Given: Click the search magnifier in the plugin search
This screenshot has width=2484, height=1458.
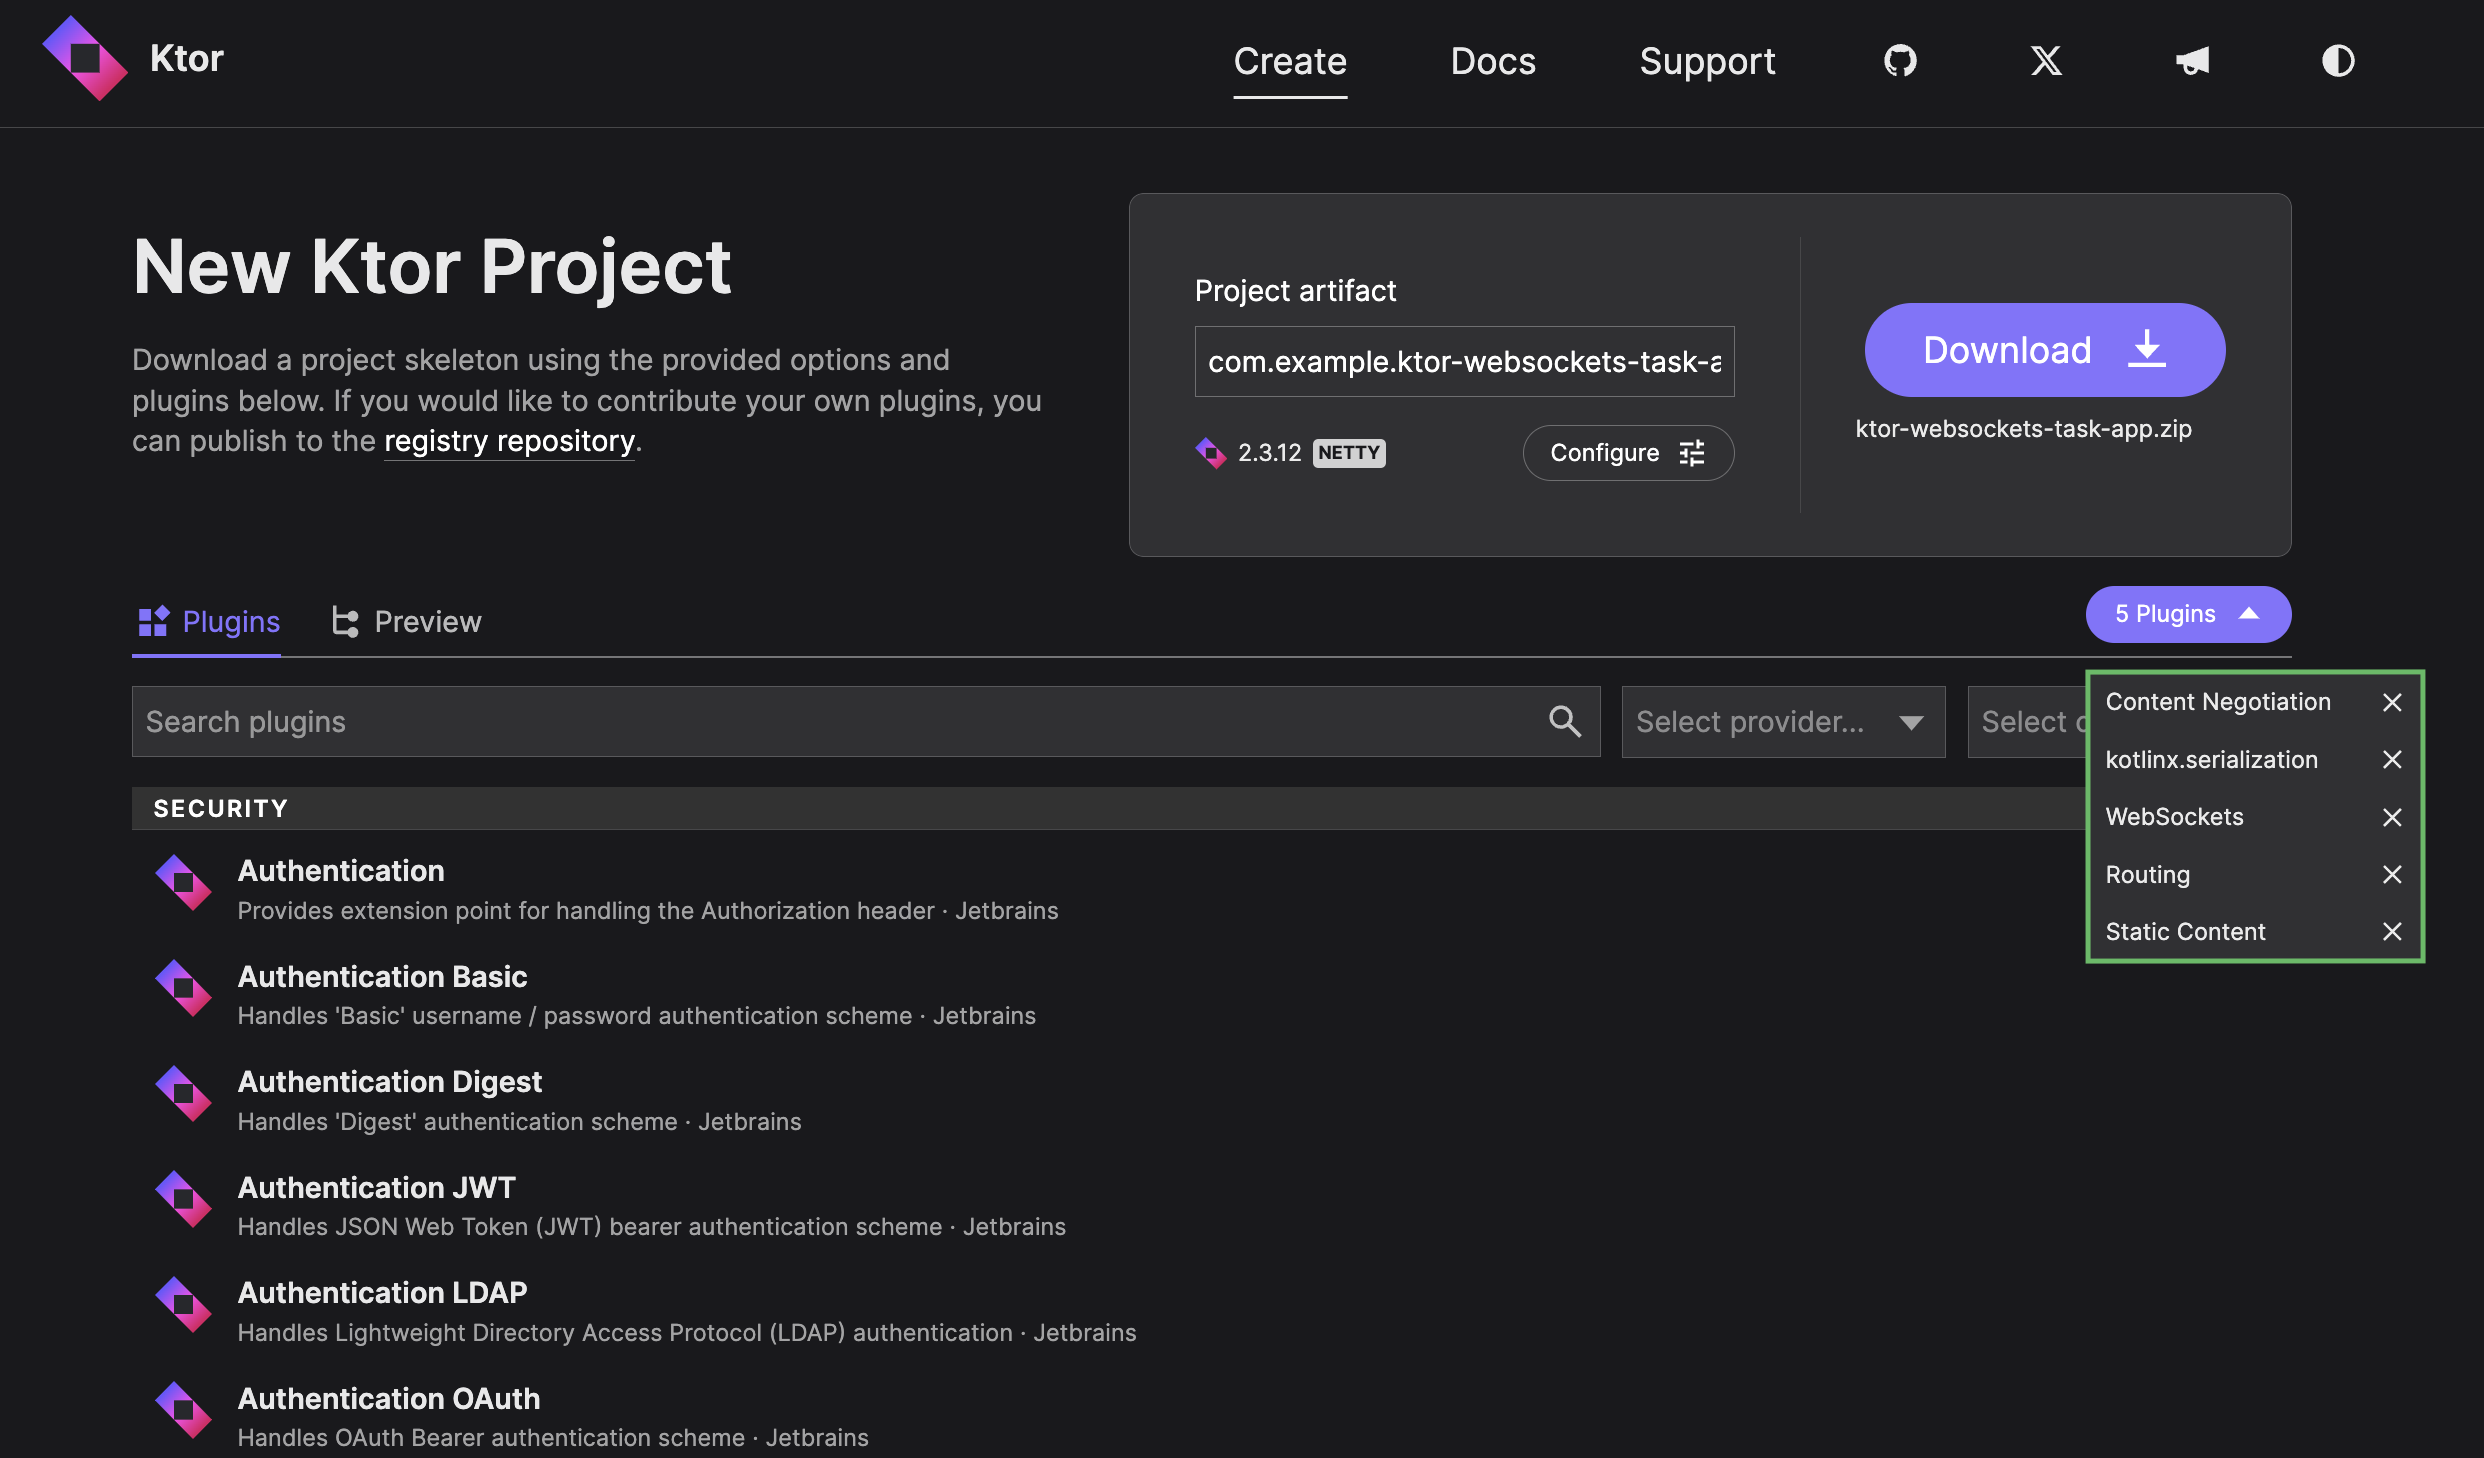Looking at the screenshot, I should click(1565, 721).
